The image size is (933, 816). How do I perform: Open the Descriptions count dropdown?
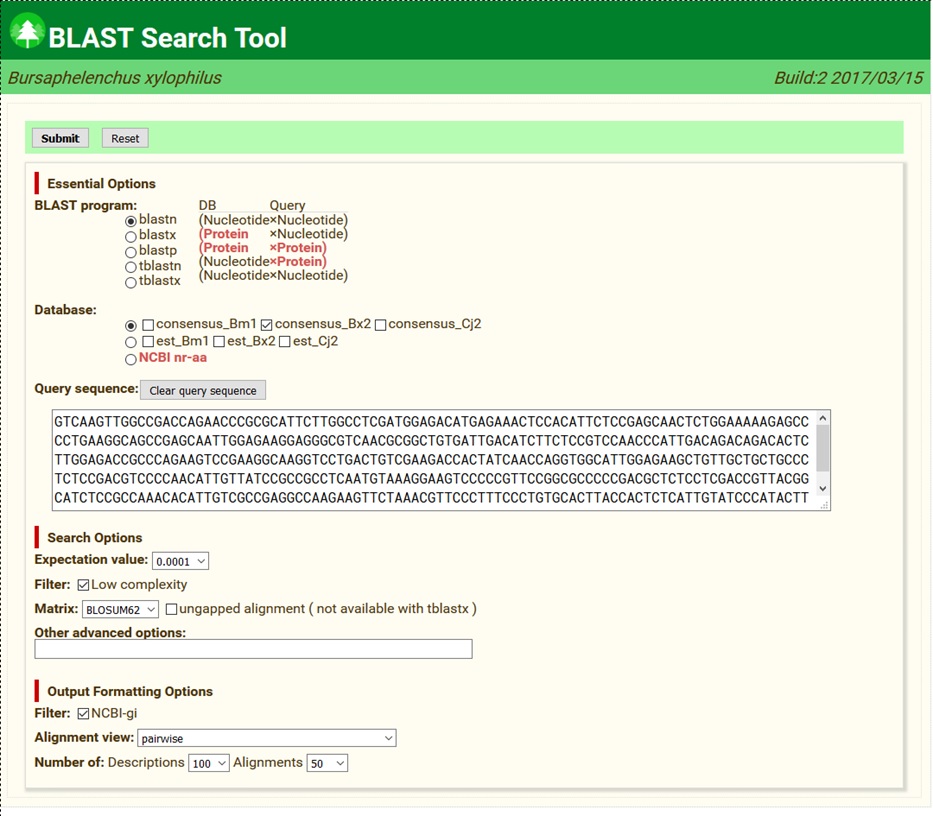pyautogui.click(x=208, y=764)
